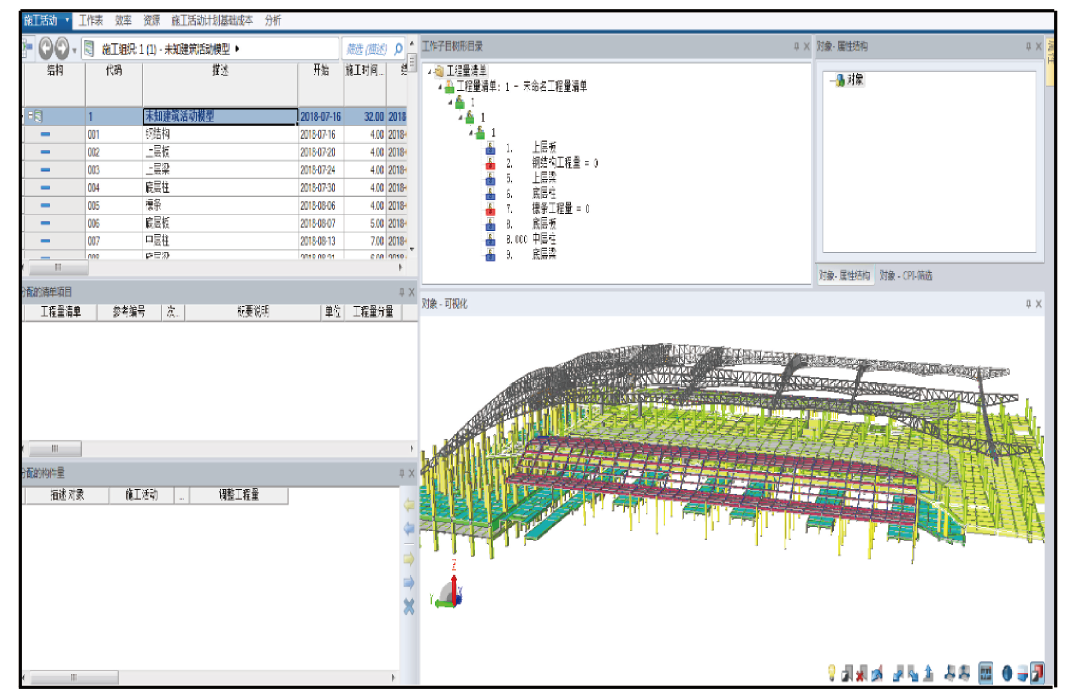Select the 钢结构工程量 = 0 tree item
The image size is (1073, 698).
(565, 162)
